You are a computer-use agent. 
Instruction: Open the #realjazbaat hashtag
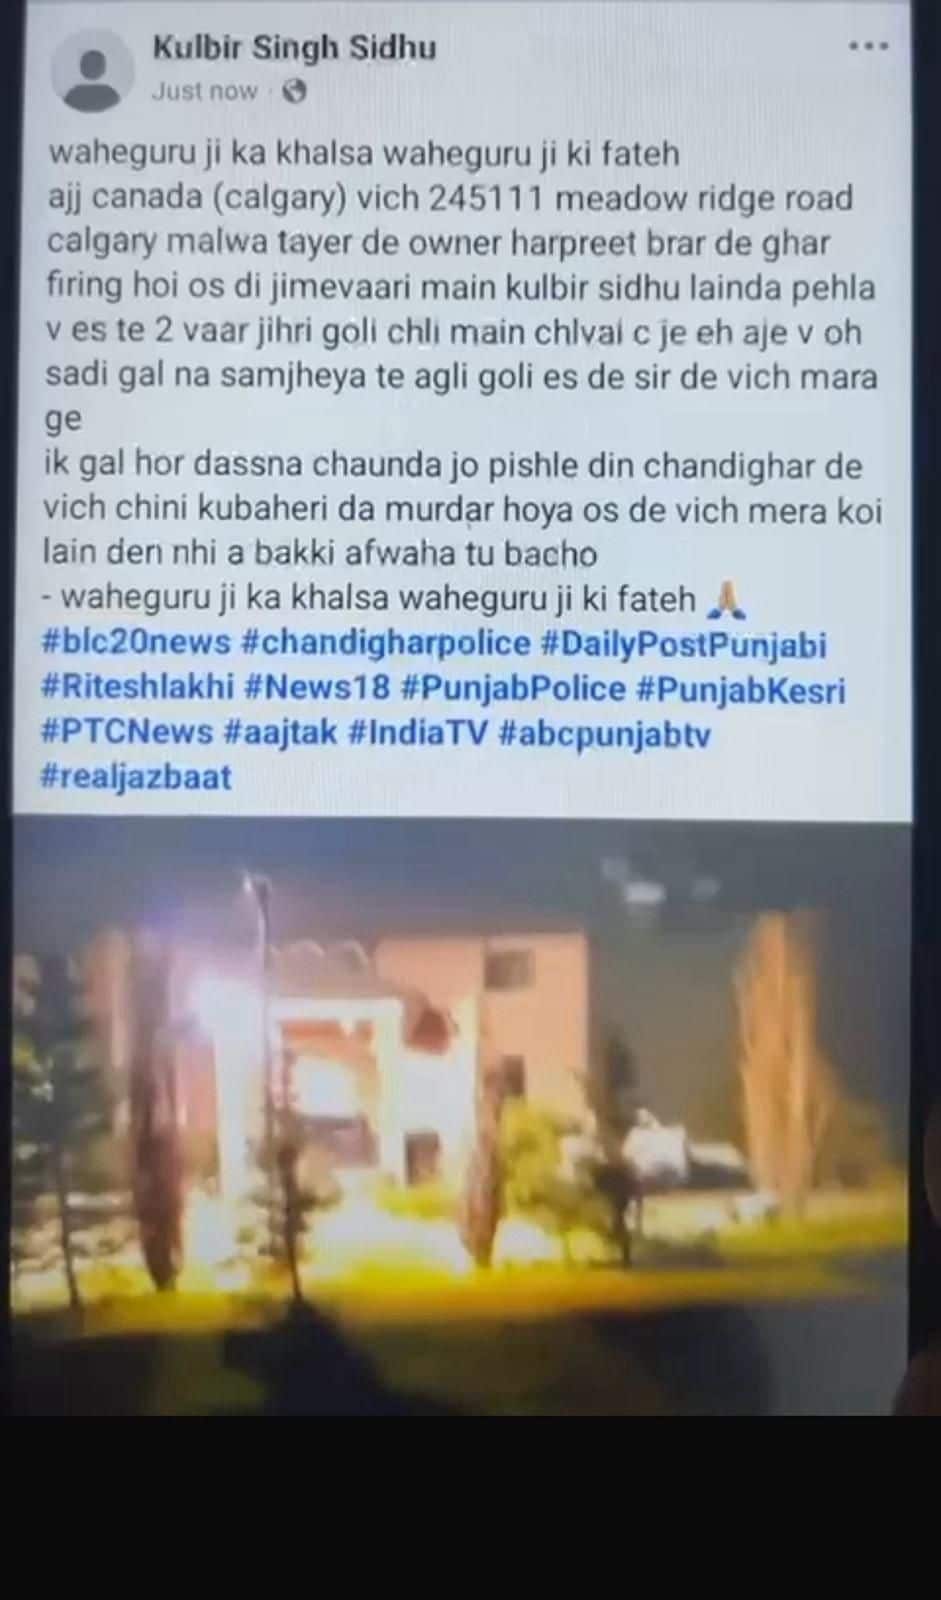[x=136, y=778]
